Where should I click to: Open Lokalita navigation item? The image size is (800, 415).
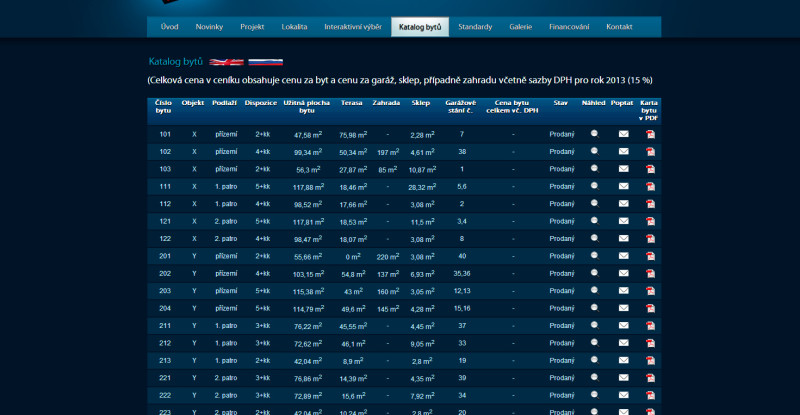(x=294, y=27)
